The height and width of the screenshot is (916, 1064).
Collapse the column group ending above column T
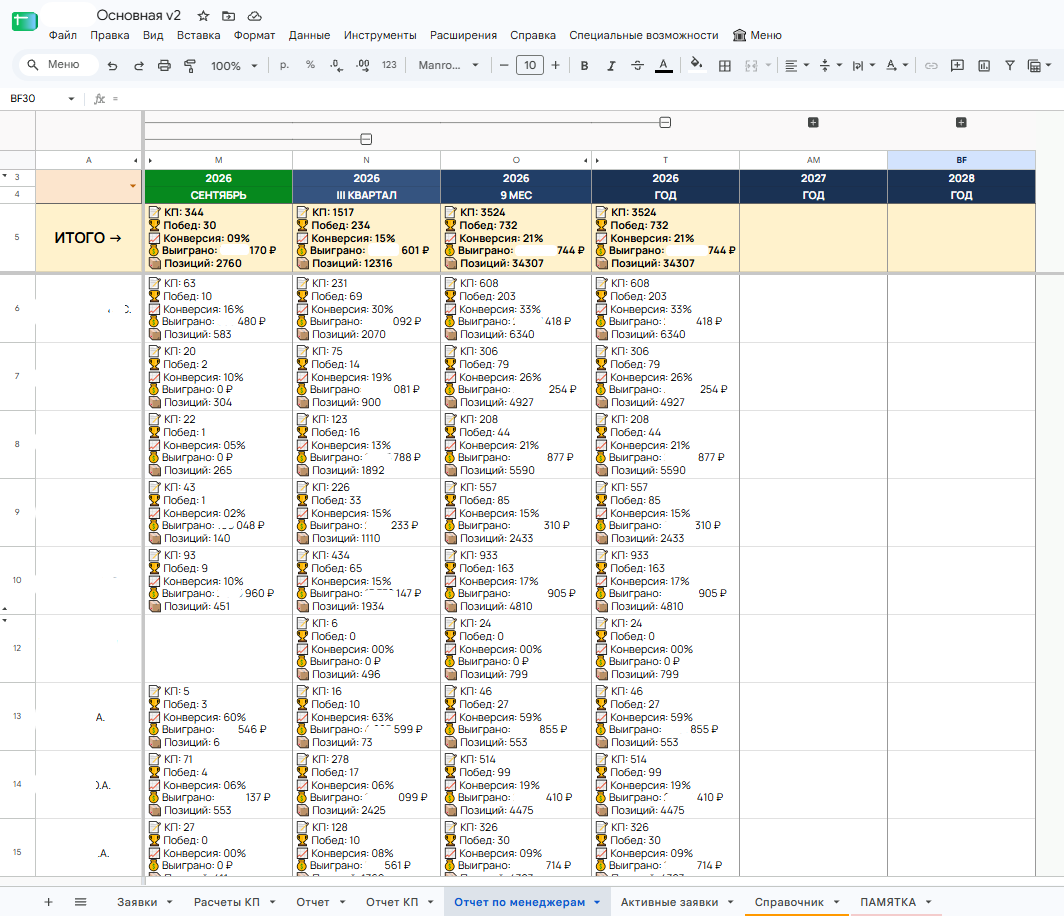pyautogui.click(x=665, y=122)
